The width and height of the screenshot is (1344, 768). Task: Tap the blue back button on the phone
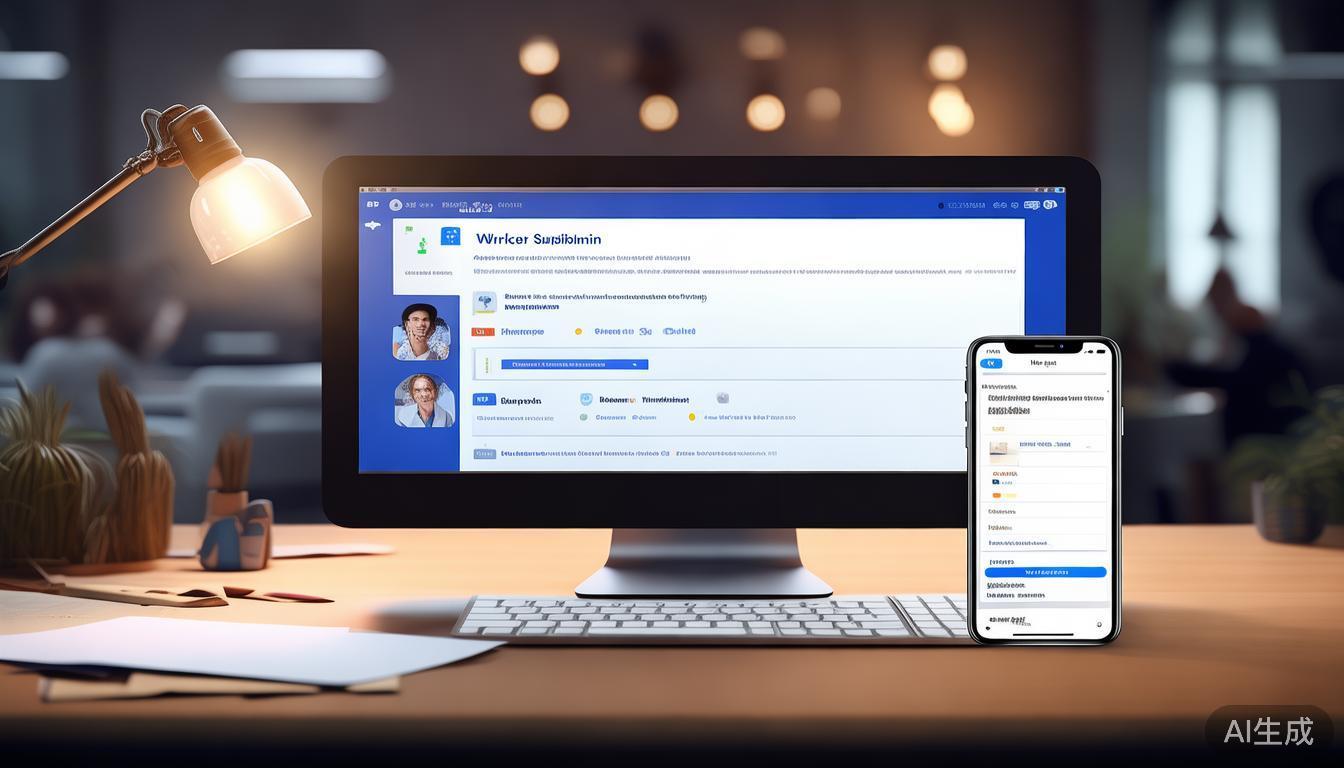(992, 363)
